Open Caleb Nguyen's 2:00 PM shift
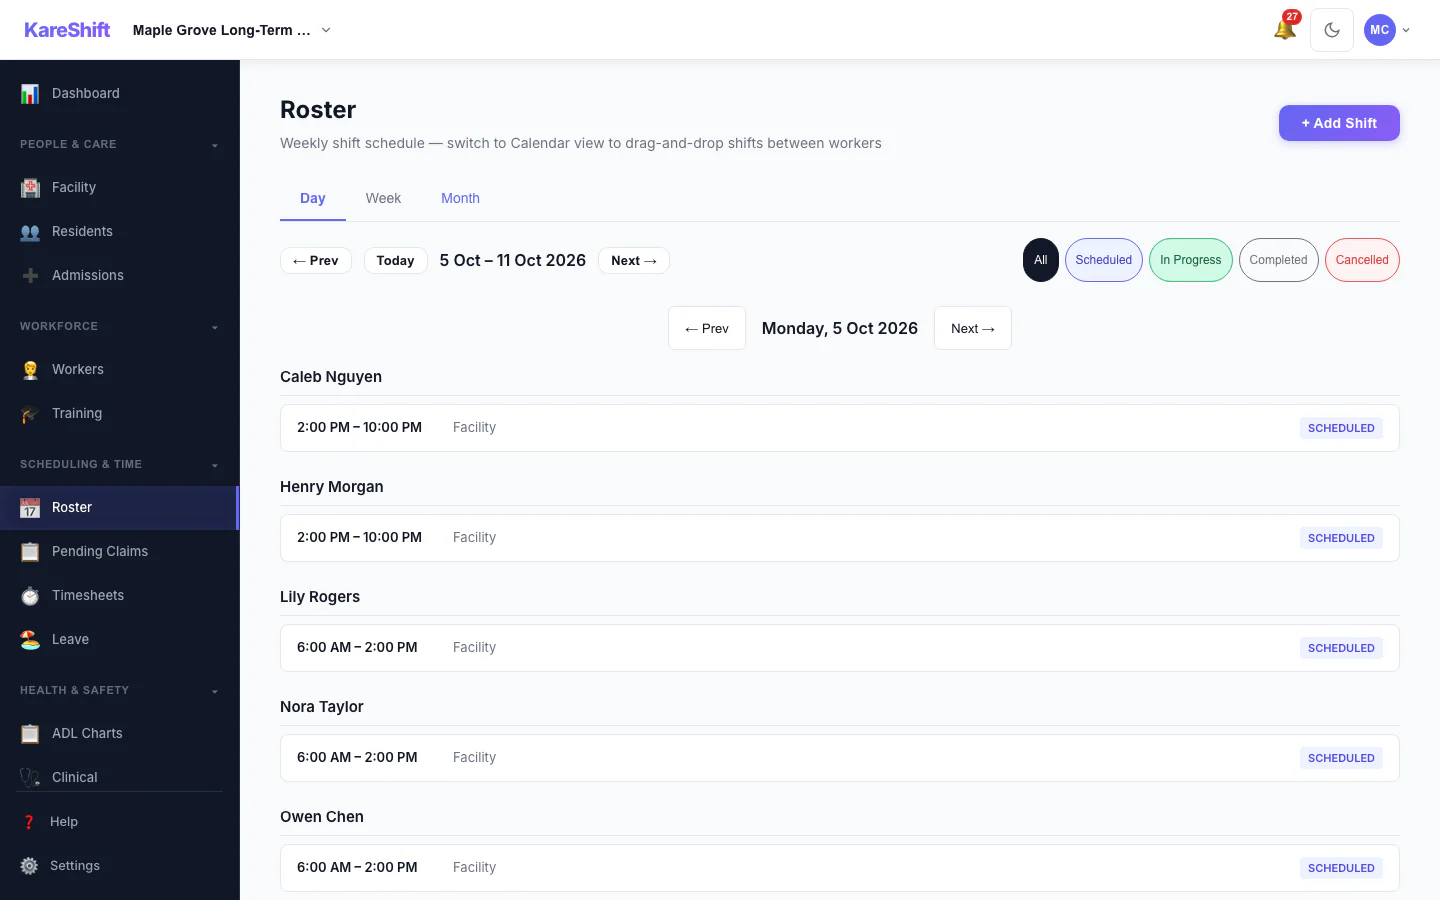 [840, 428]
